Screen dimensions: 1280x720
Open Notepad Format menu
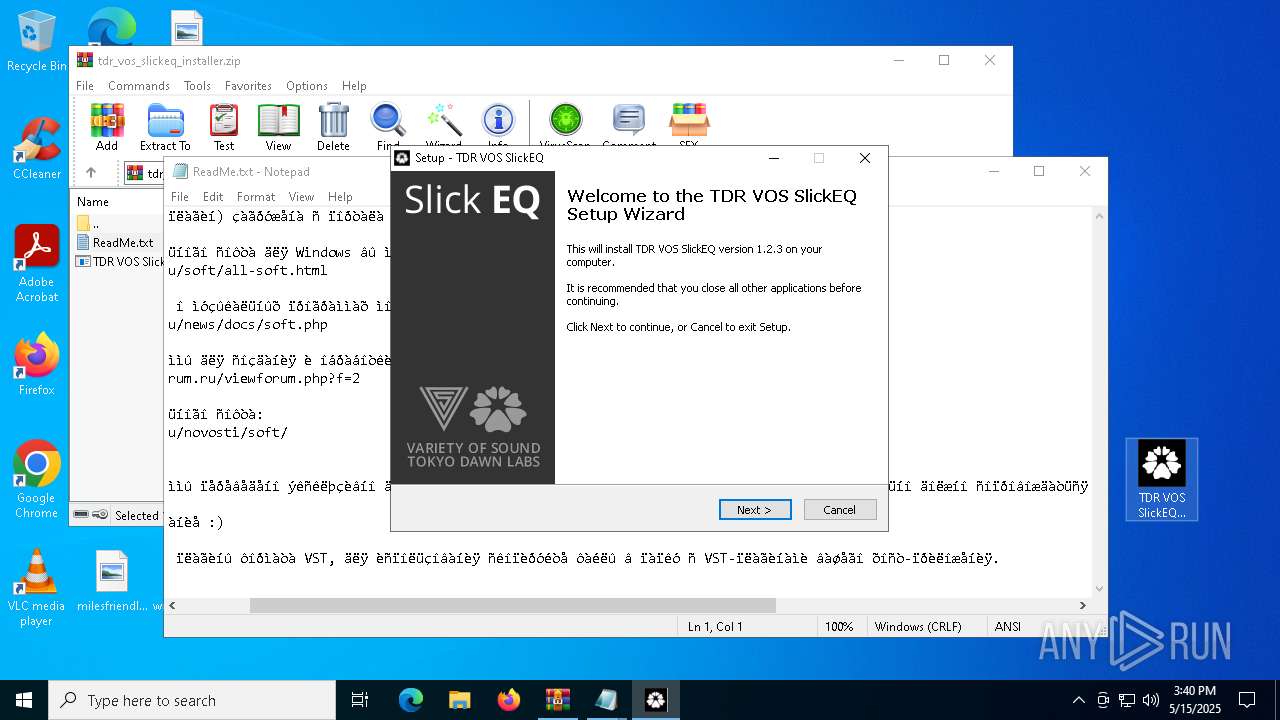[256, 197]
